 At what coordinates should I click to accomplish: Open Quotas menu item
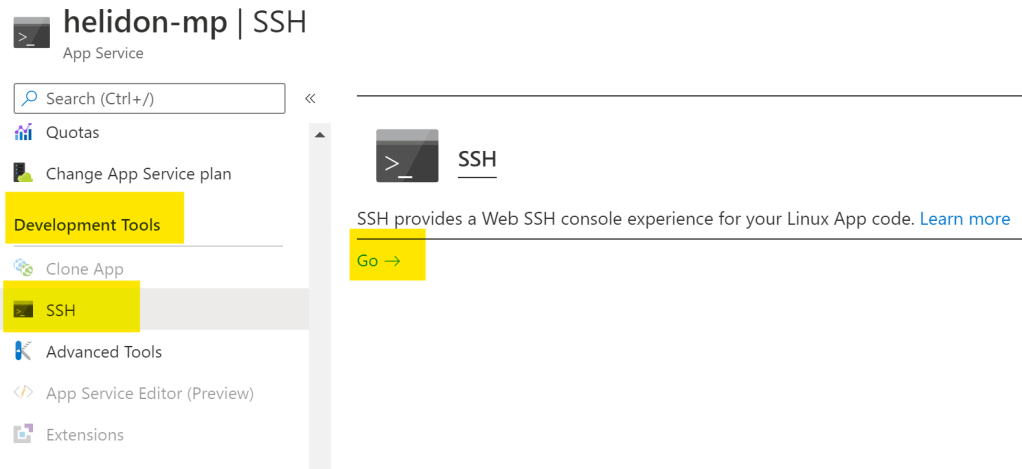[x=72, y=132]
